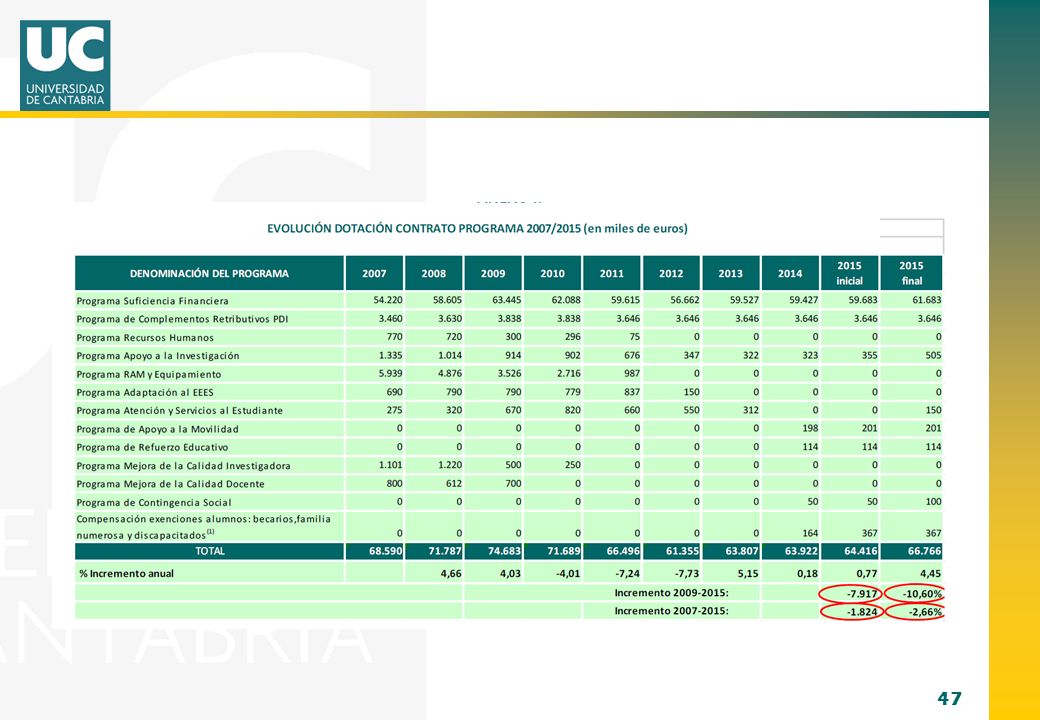
Task: Select the 2009 column header
Action: 493,273
